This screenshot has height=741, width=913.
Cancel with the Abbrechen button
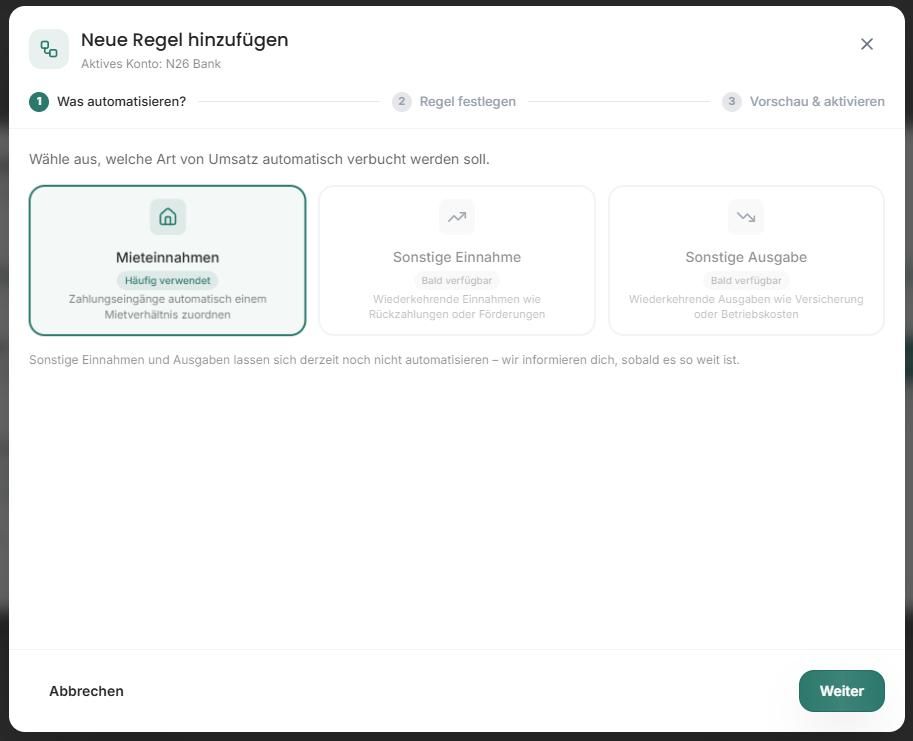click(x=86, y=691)
